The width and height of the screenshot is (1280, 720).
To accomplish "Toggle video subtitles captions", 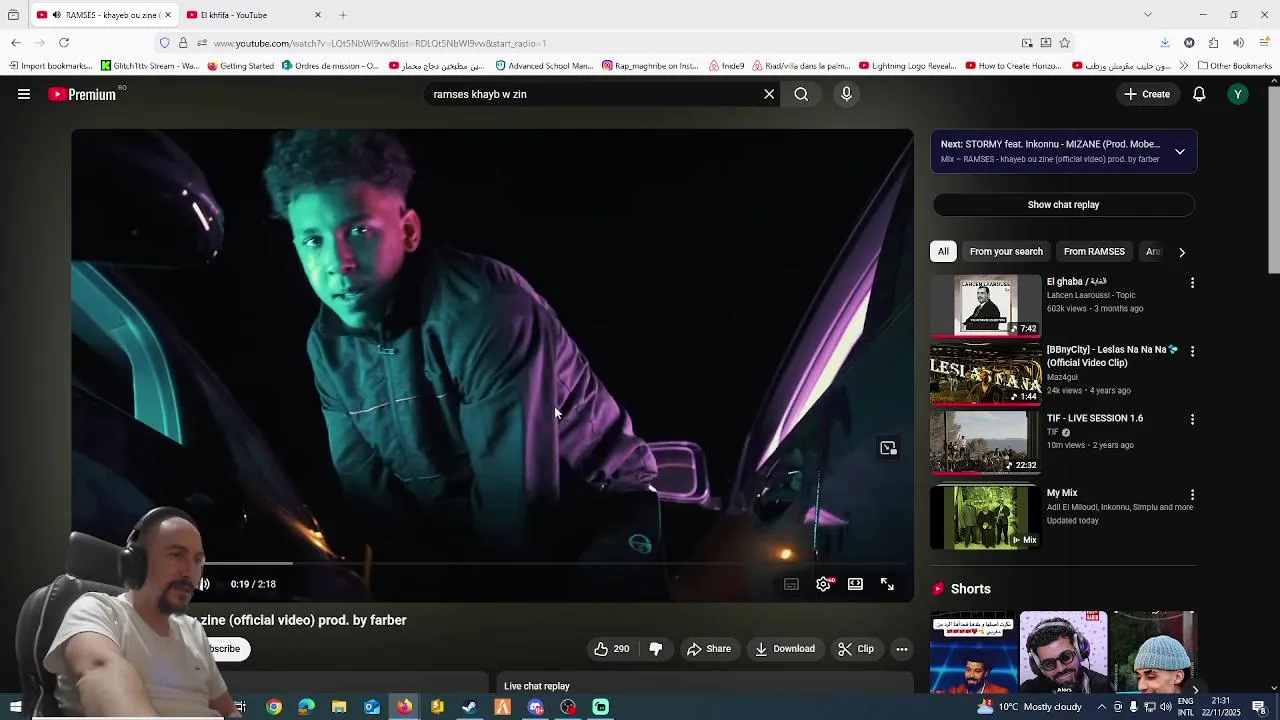I will point(791,584).
